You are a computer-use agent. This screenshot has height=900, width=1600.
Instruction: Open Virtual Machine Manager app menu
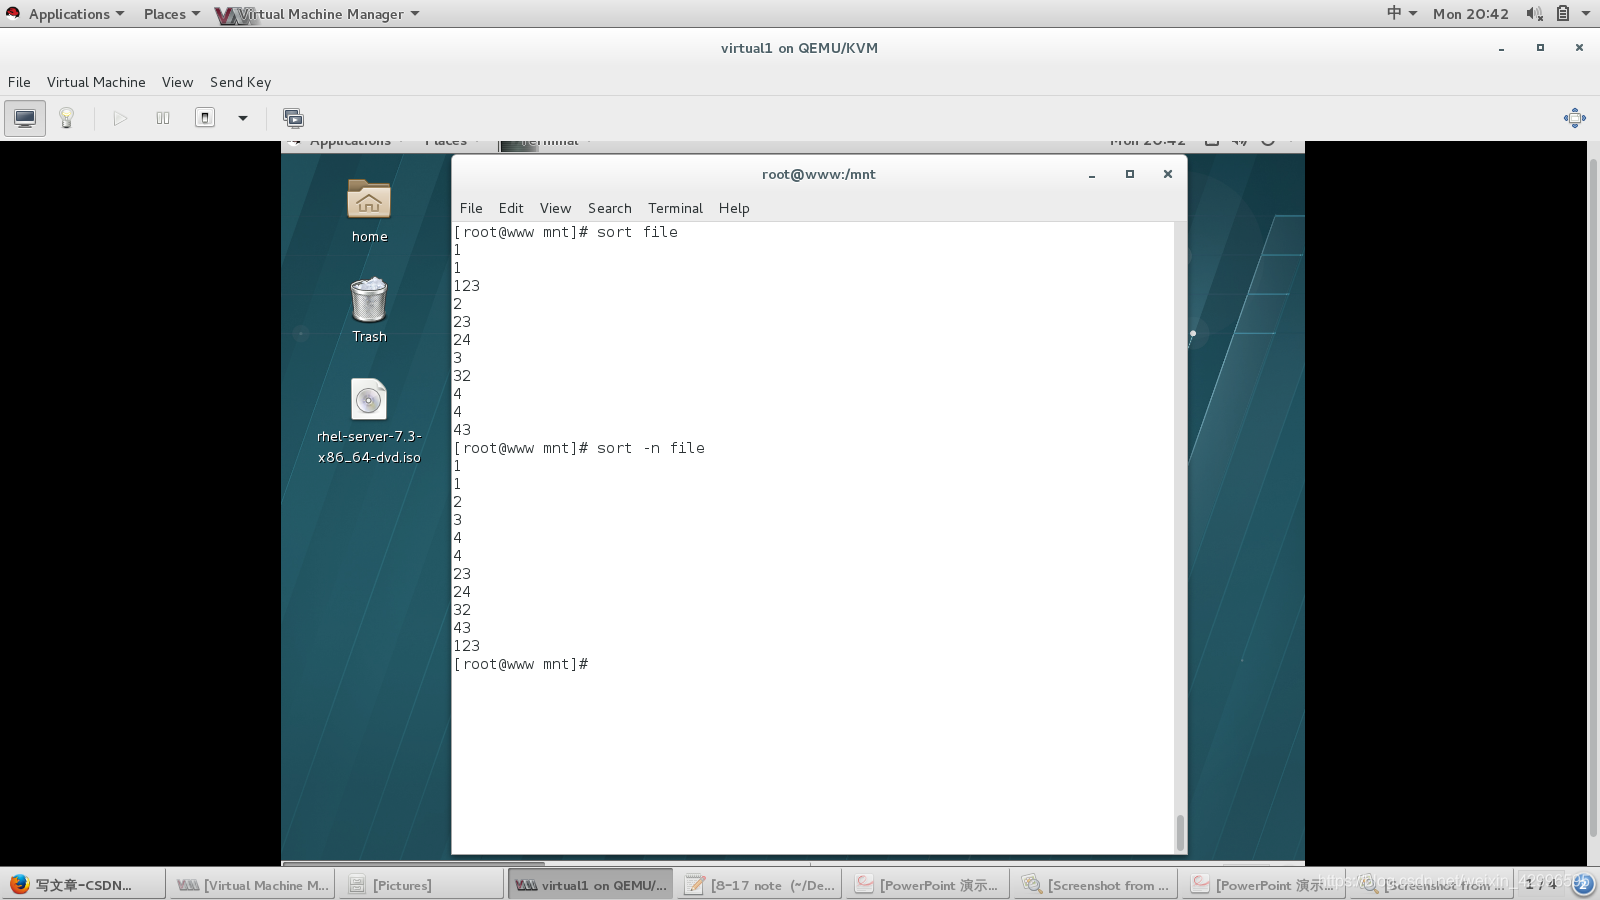318,14
